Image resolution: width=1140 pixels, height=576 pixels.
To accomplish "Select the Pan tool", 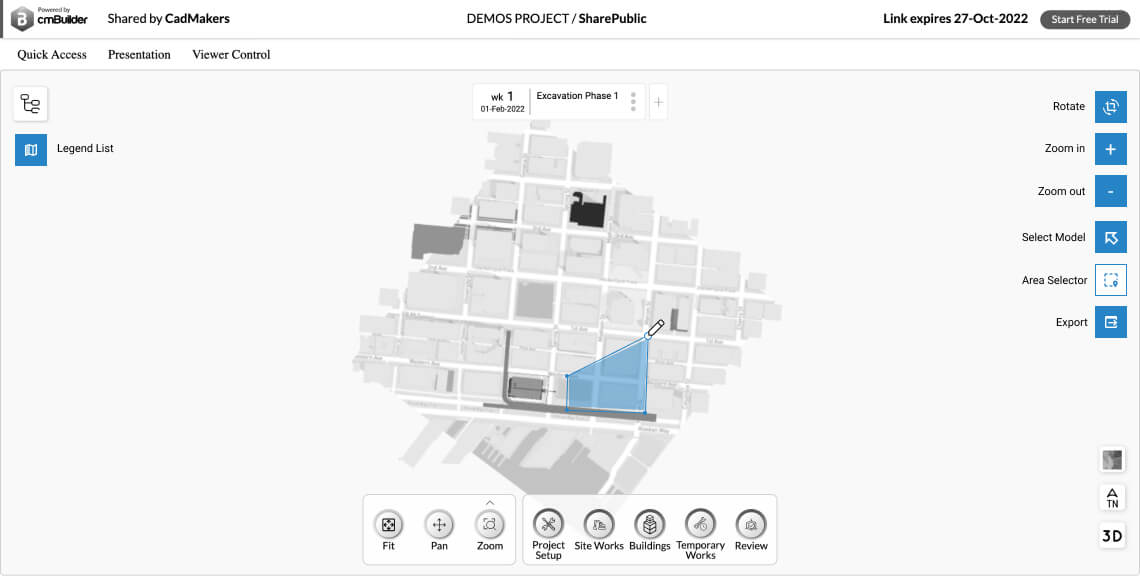I will click(x=439, y=524).
